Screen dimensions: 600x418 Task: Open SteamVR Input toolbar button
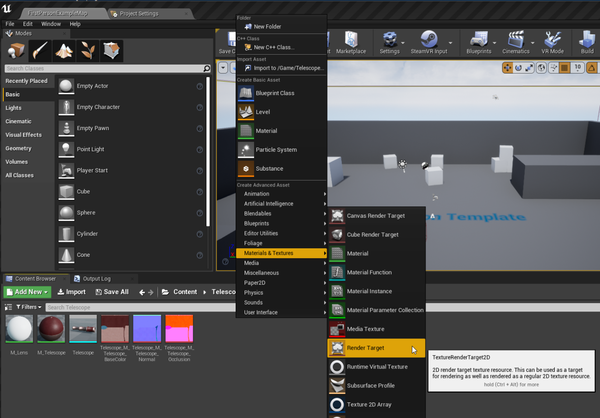(x=429, y=42)
